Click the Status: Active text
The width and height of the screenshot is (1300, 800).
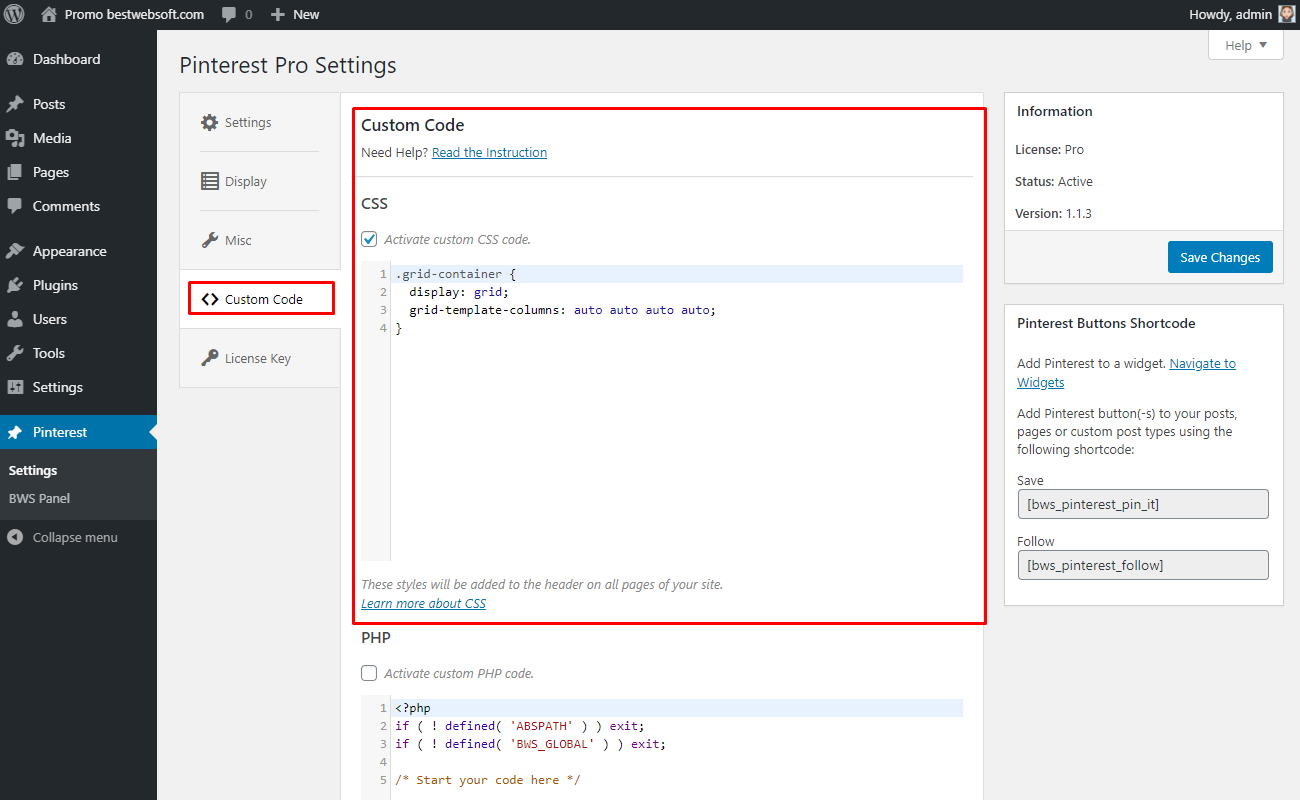tap(1054, 181)
